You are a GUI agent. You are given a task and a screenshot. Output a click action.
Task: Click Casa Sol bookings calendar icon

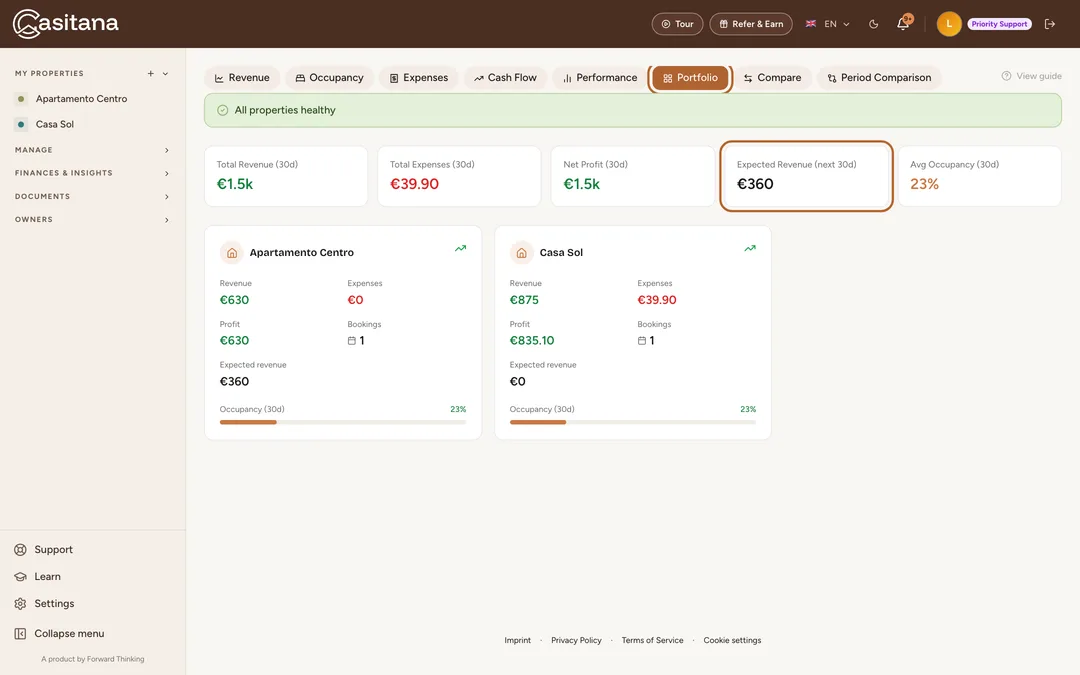pos(641,341)
